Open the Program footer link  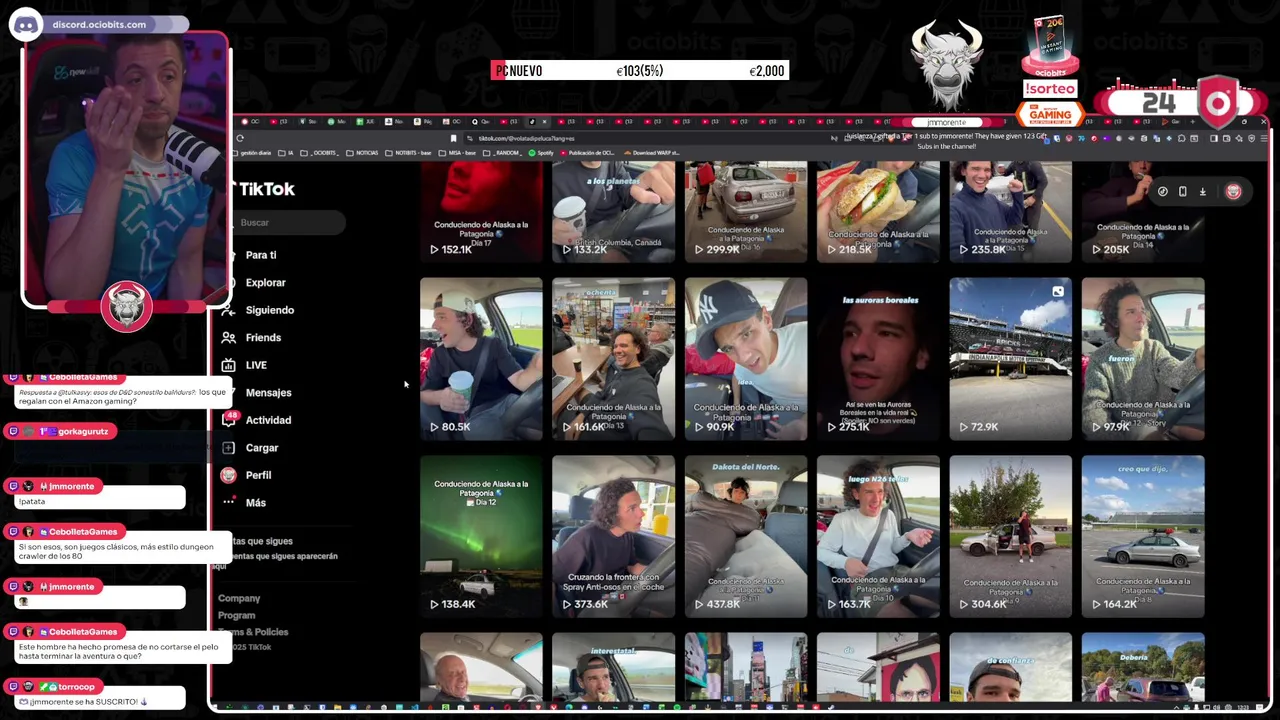click(237, 615)
